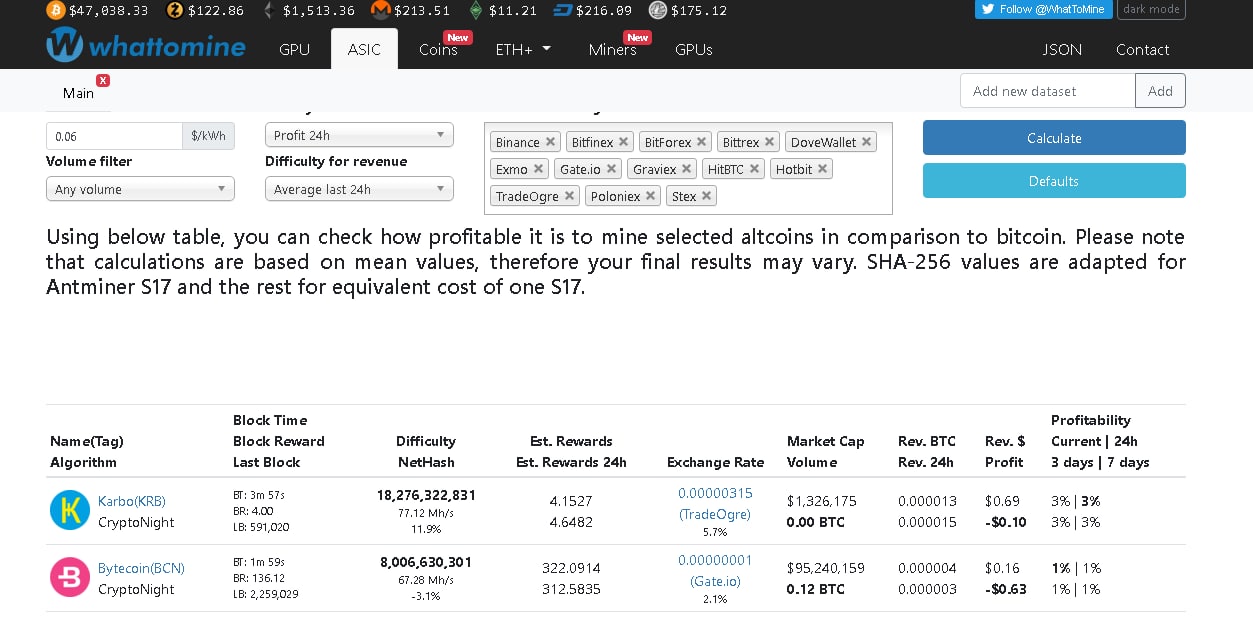Open the Karbo(KRB) coin link
This screenshot has height=617, width=1253.
tap(132, 501)
